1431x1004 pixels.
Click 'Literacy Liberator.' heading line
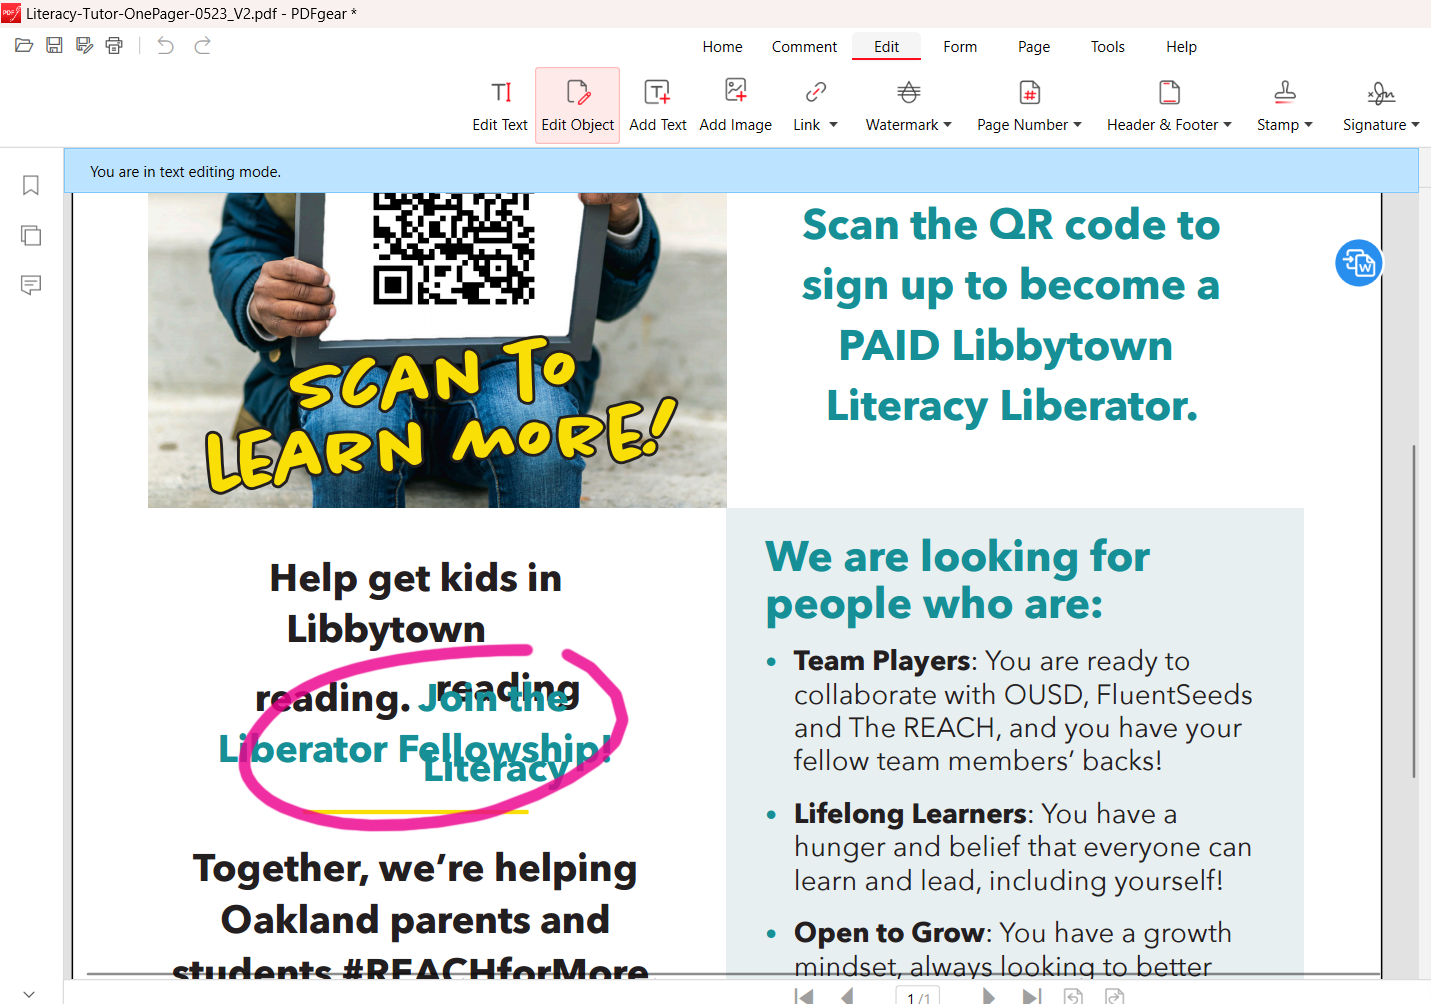coord(1012,406)
